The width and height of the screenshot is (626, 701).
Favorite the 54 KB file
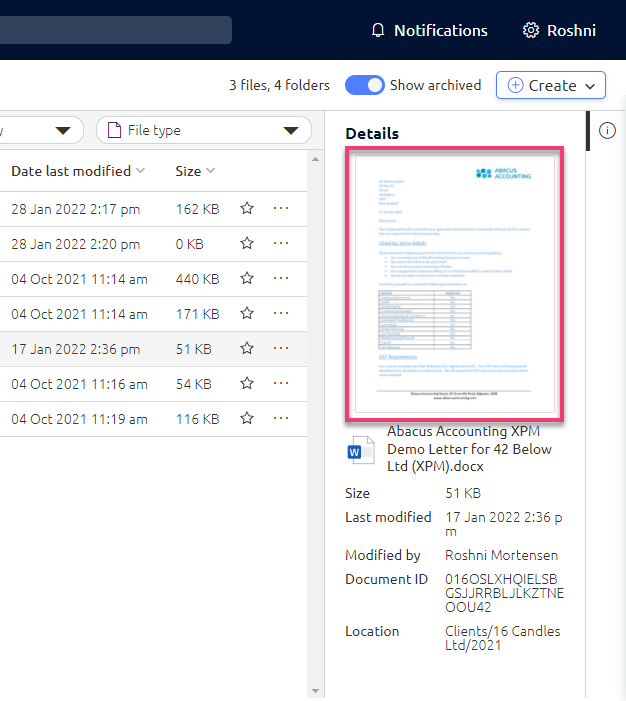[x=247, y=384]
